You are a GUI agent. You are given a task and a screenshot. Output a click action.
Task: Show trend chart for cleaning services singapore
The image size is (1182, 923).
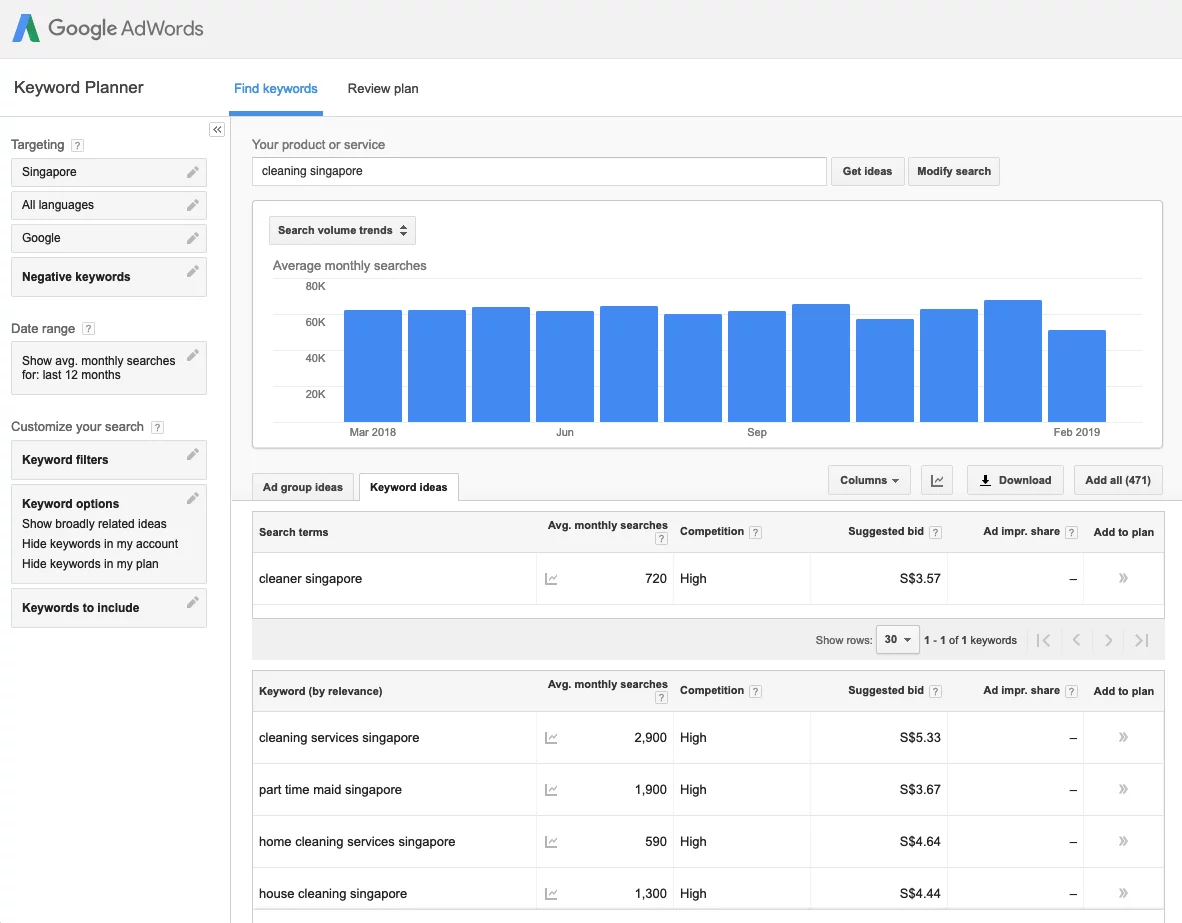[551, 738]
